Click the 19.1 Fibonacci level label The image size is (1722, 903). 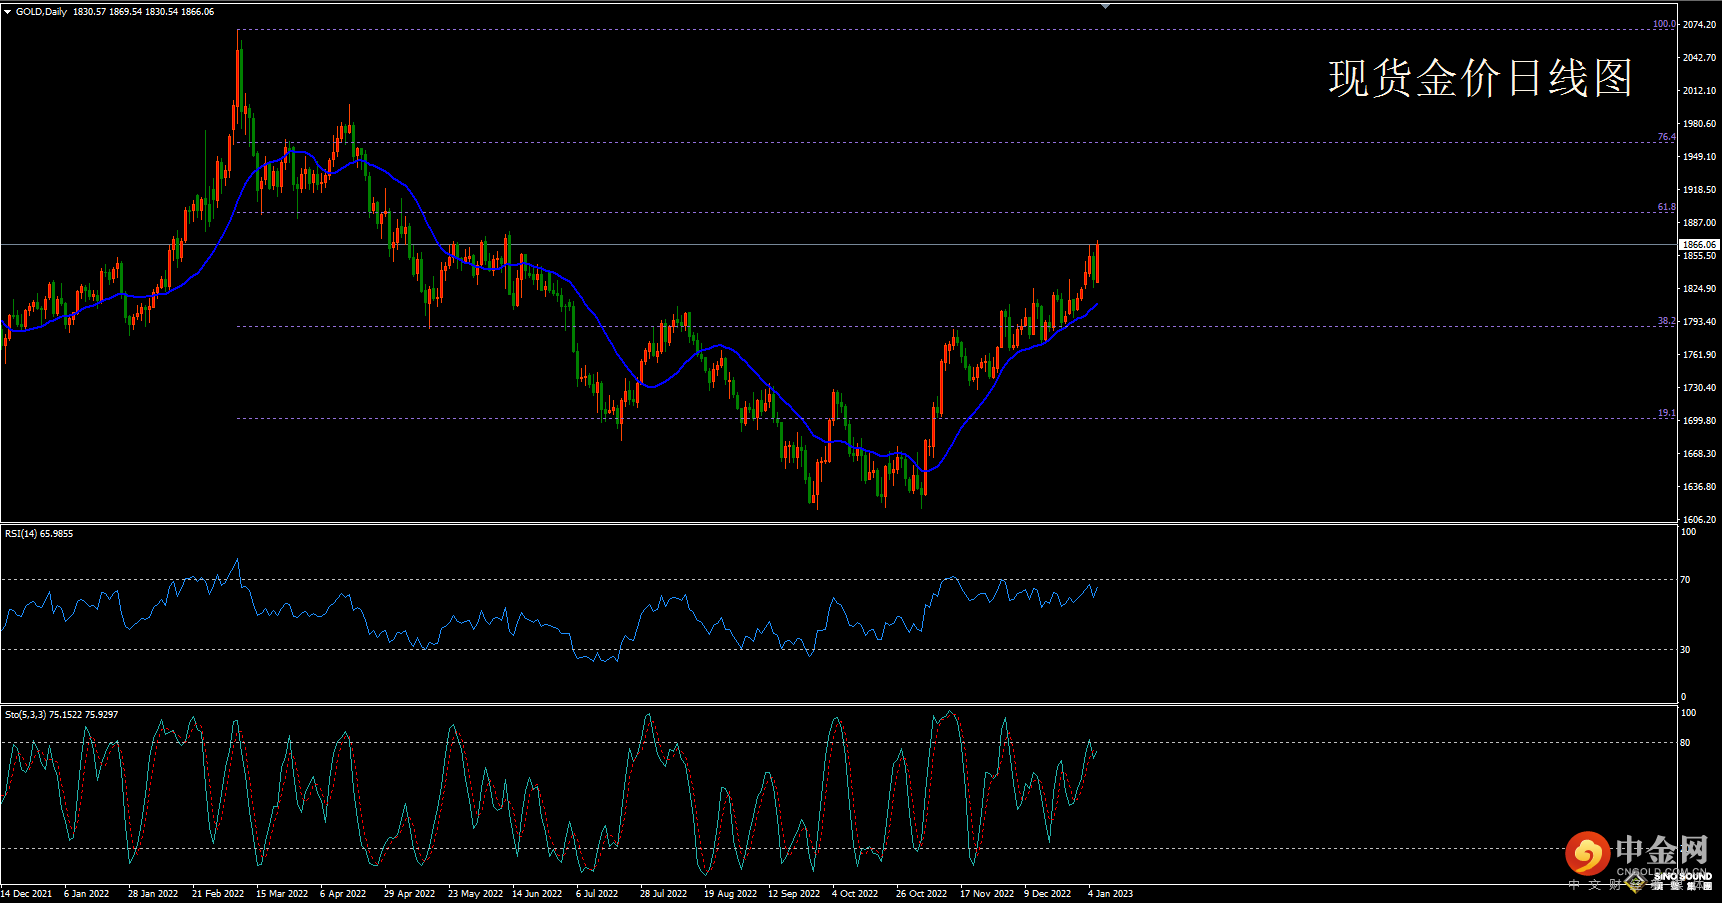1666,413
